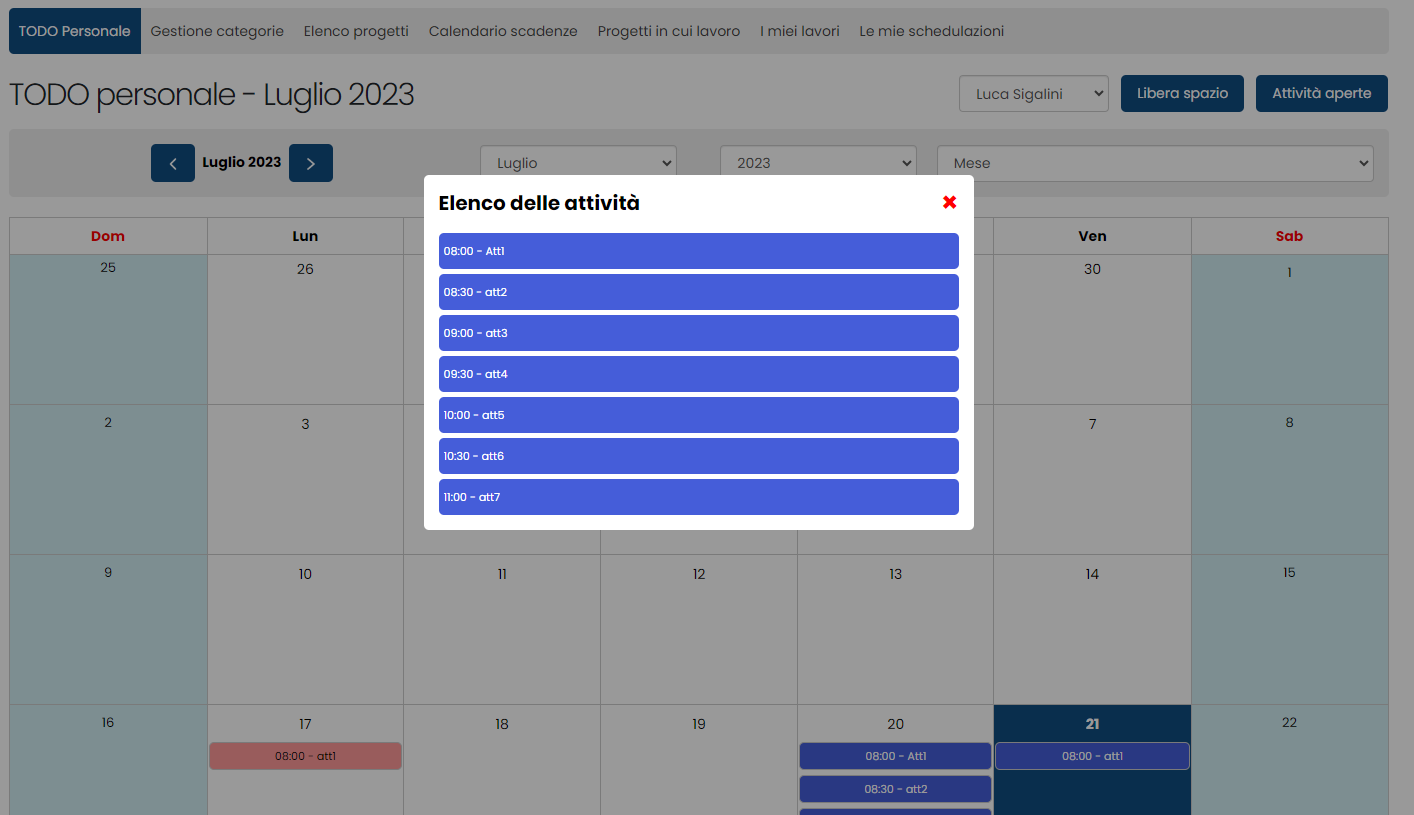The image size is (1414, 815).
Task: Click the Attività aperte button
Action: (x=1321, y=94)
